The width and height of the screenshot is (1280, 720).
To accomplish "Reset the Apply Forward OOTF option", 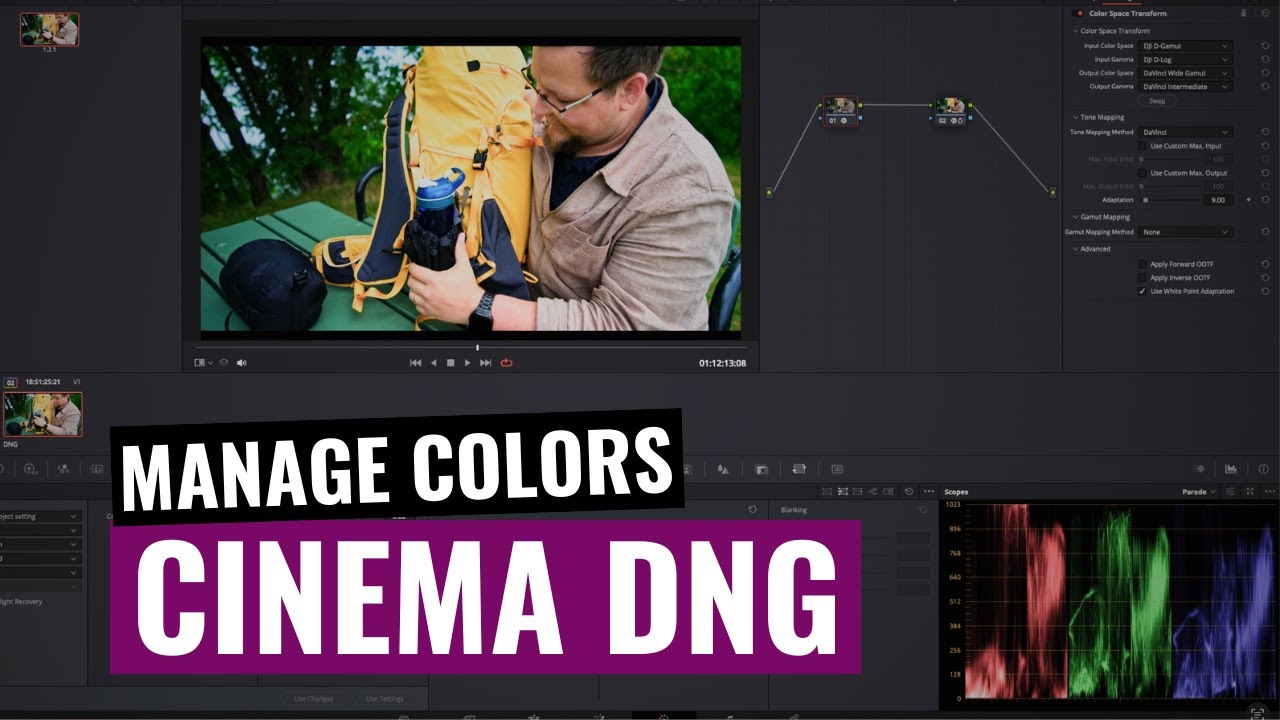I will tap(1265, 264).
